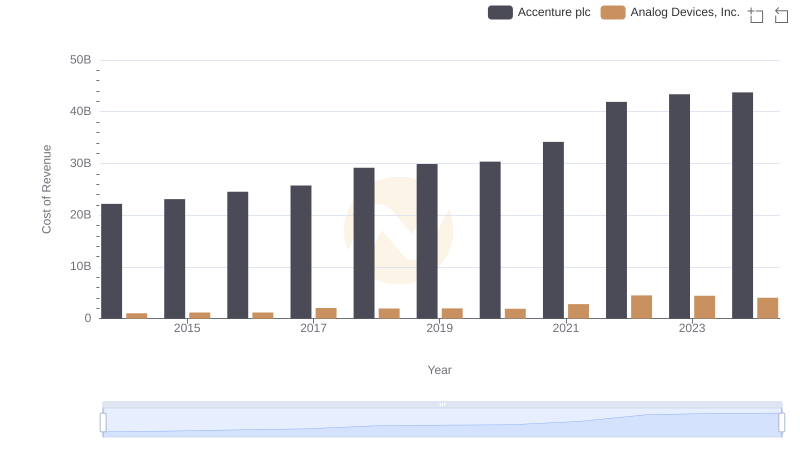Click the Analog Devices bar for 2022
The height and width of the screenshot is (461, 800).
(641, 307)
